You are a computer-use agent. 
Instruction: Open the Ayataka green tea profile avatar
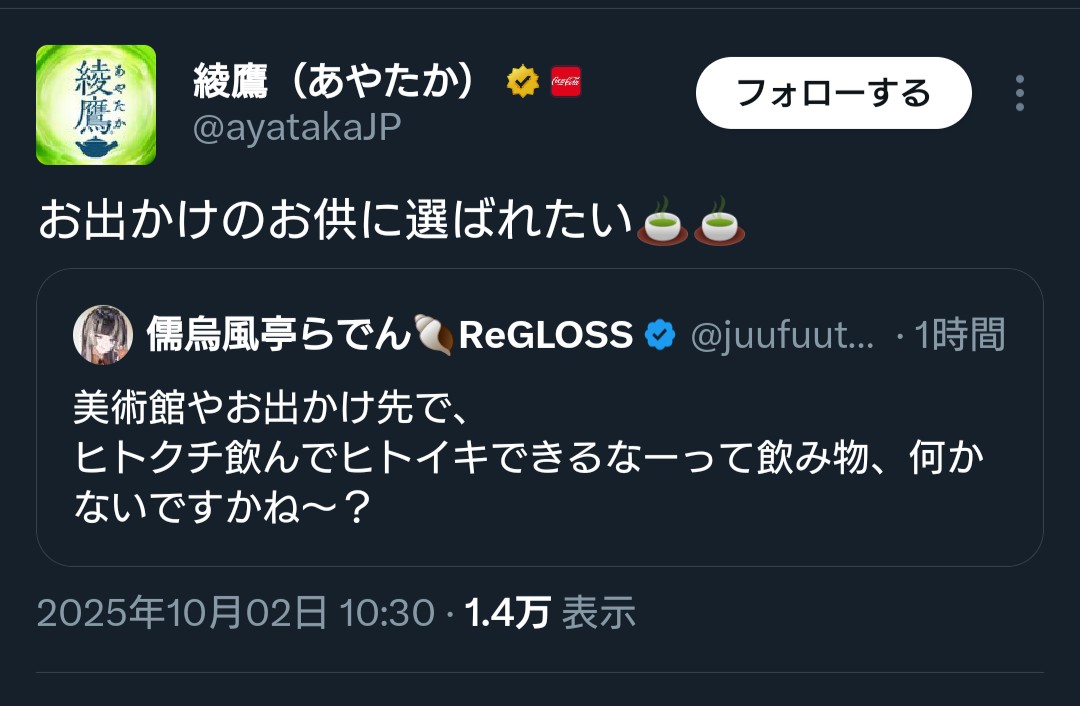(96, 105)
